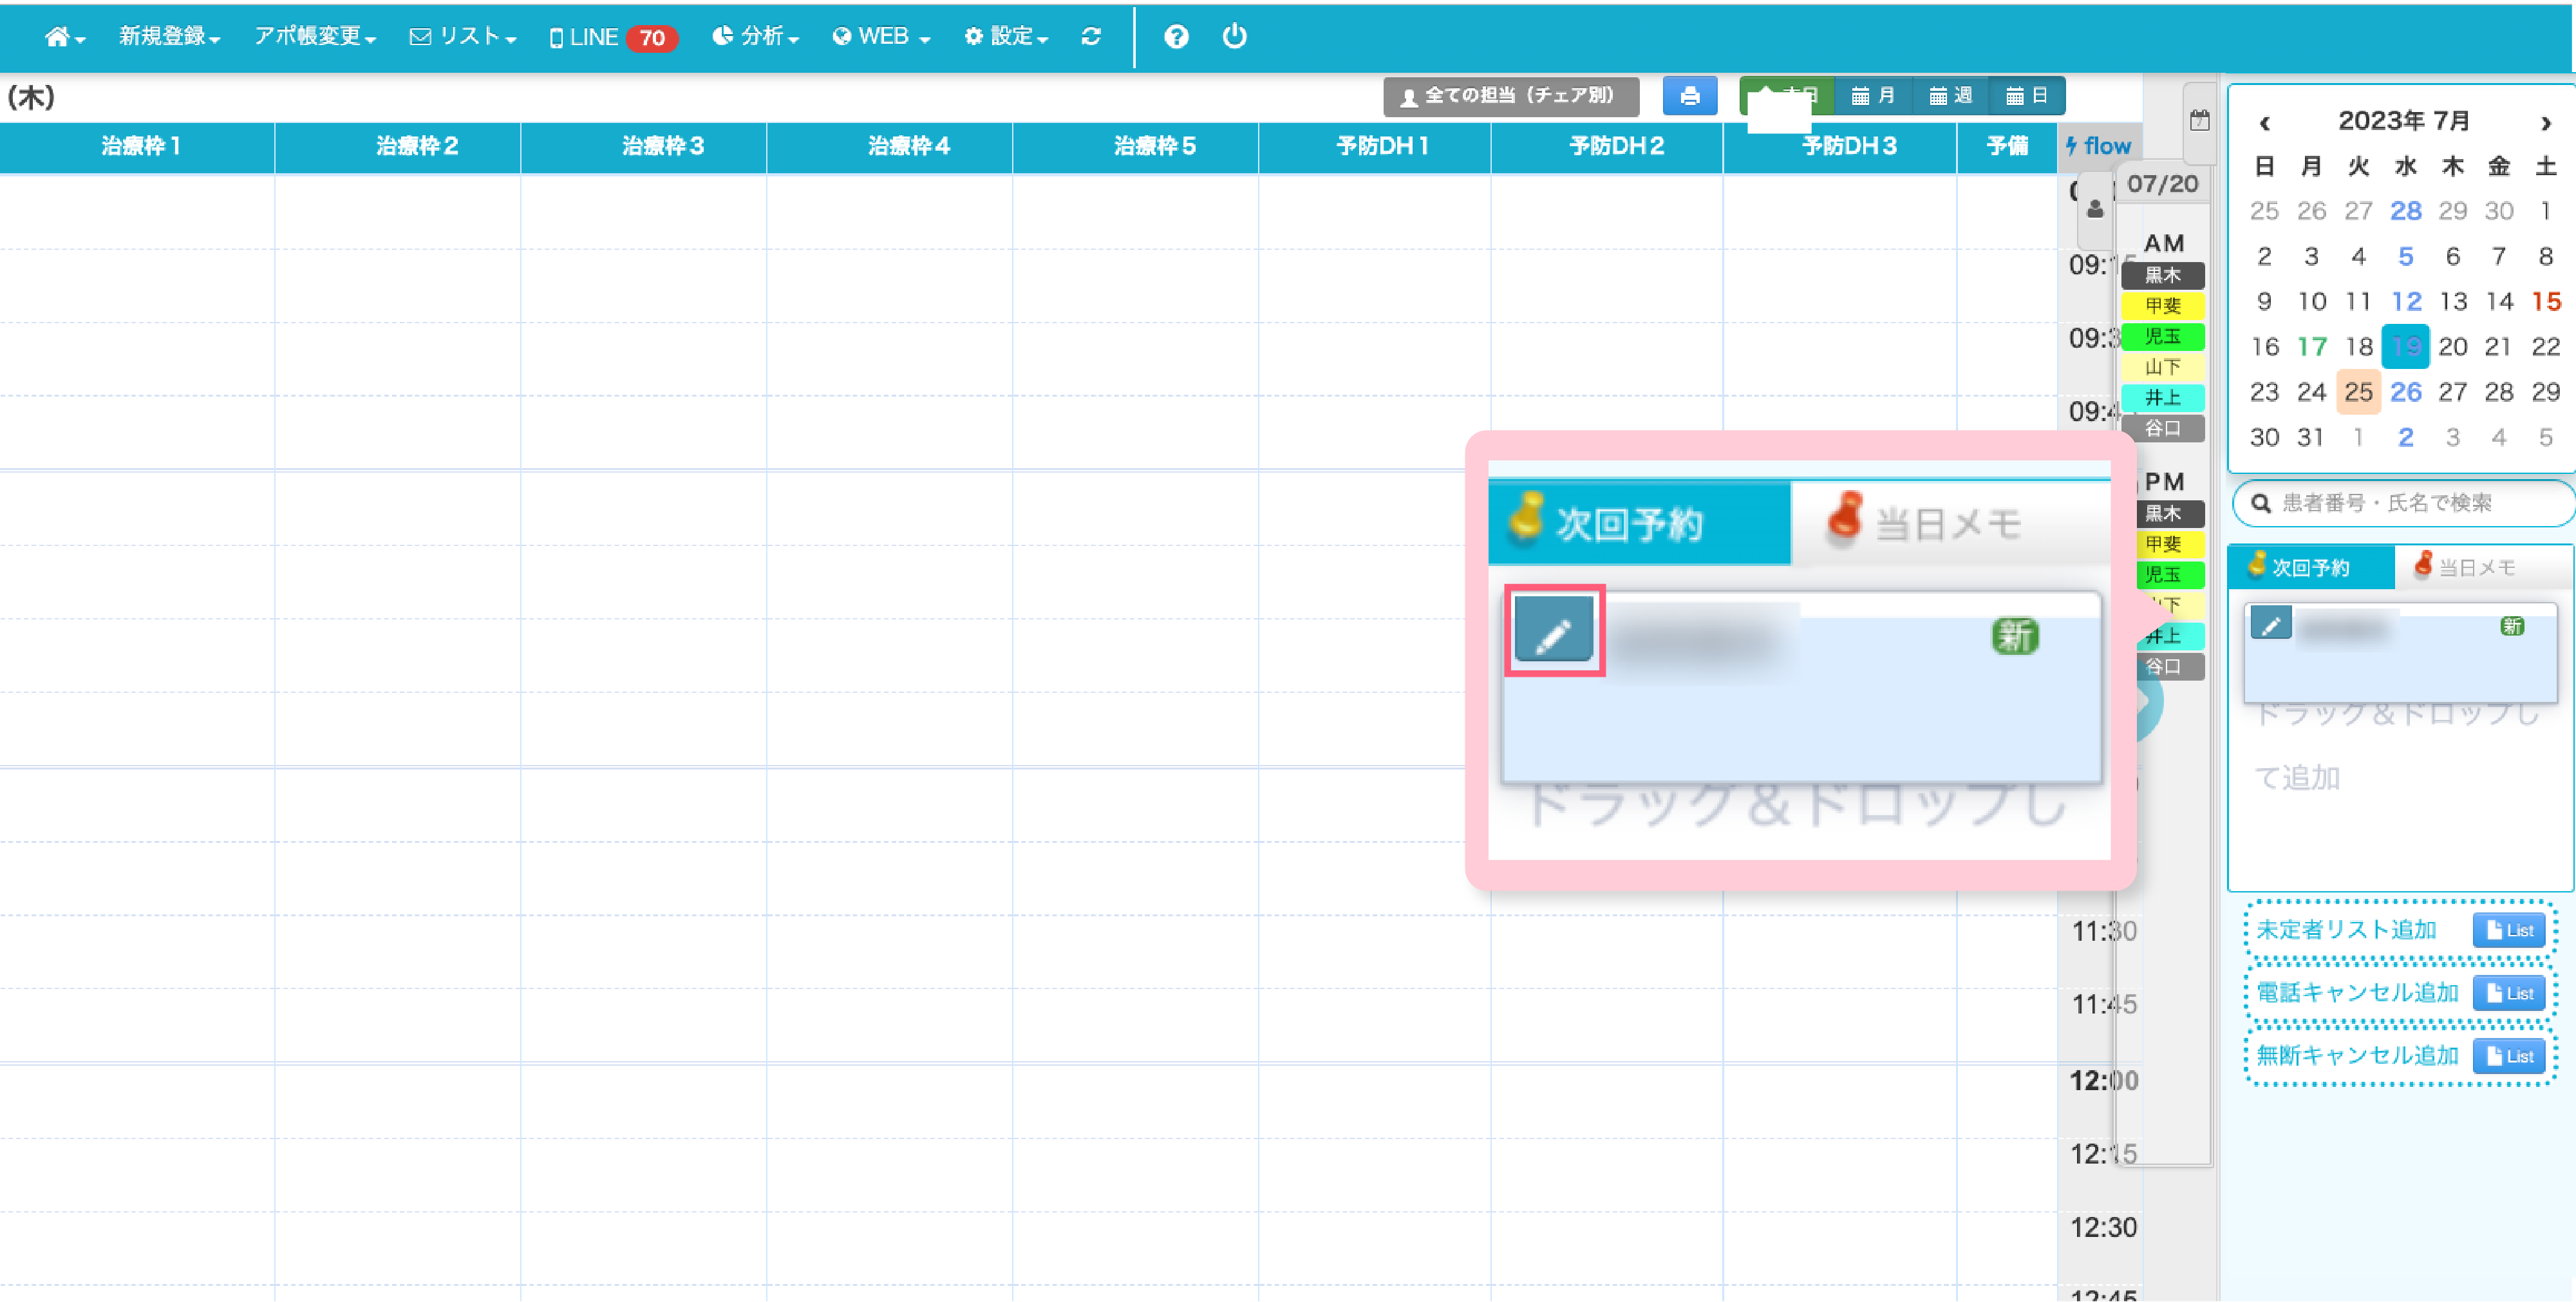Expand the 新規登録 dropdown menu
The width and height of the screenshot is (2576, 1302).
(x=168, y=37)
